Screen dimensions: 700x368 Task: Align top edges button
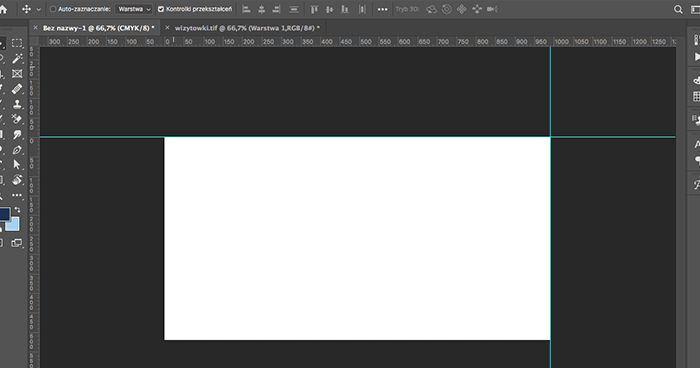314,9
